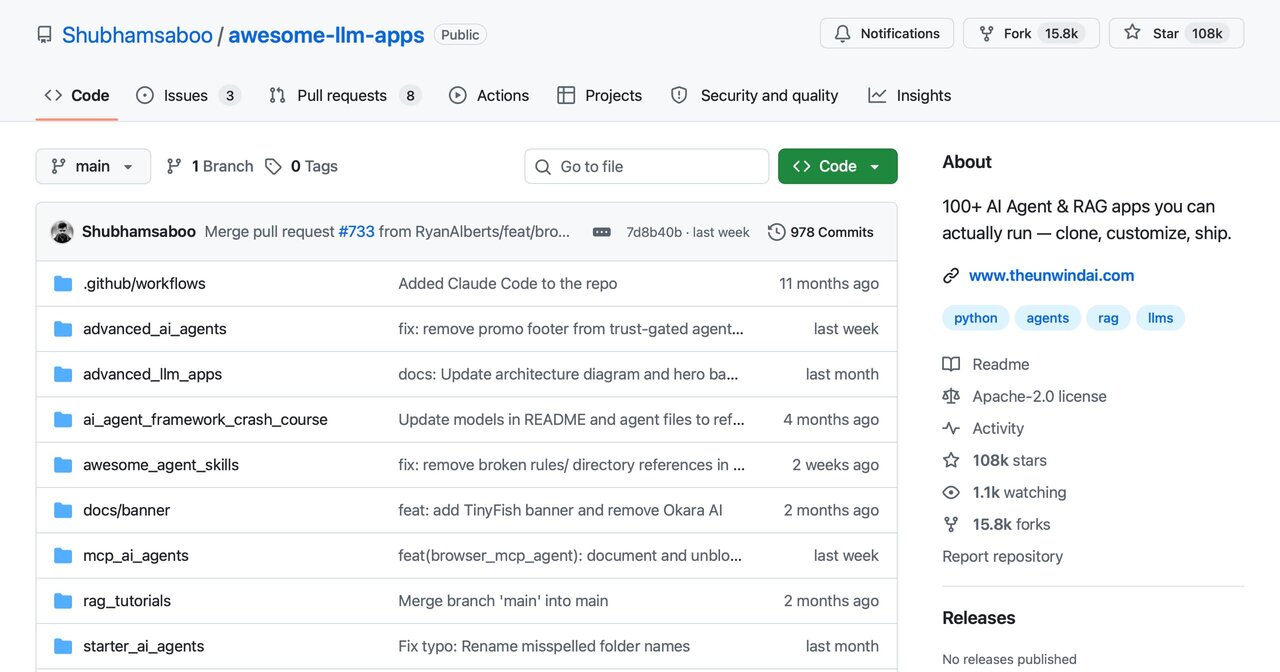Viewport: 1280px width, 672px height.
Task: Open the Apache-2.0 license link
Action: (x=1039, y=396)
